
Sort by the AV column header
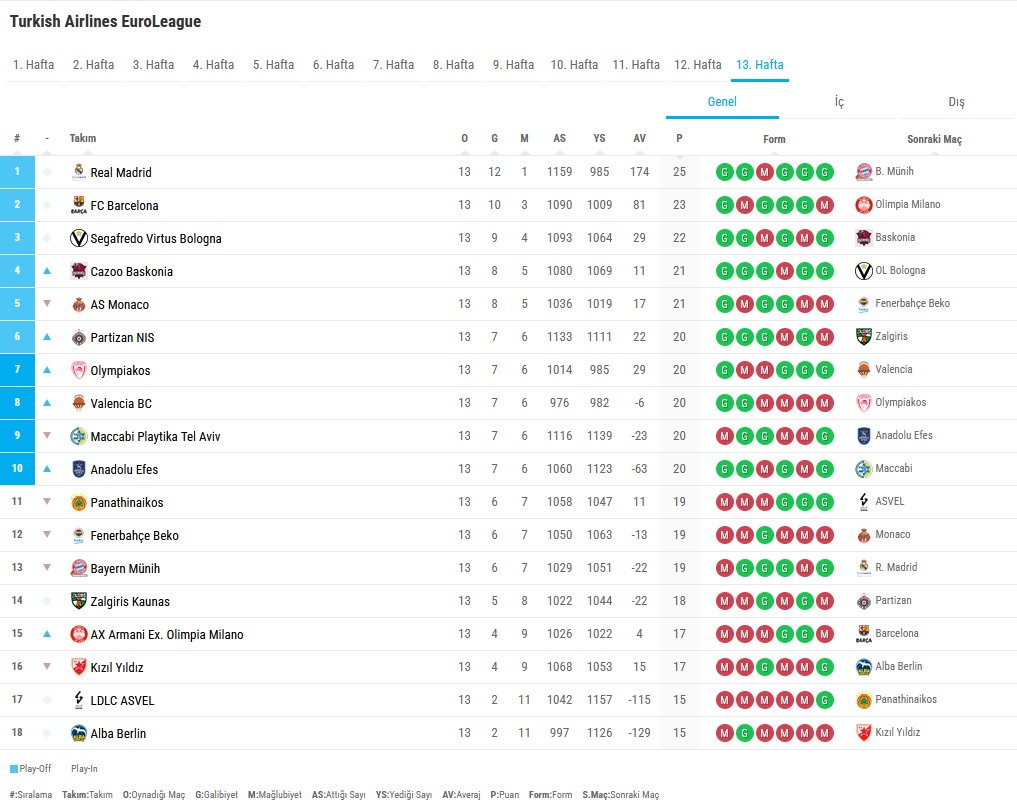(x=640, y=138)
